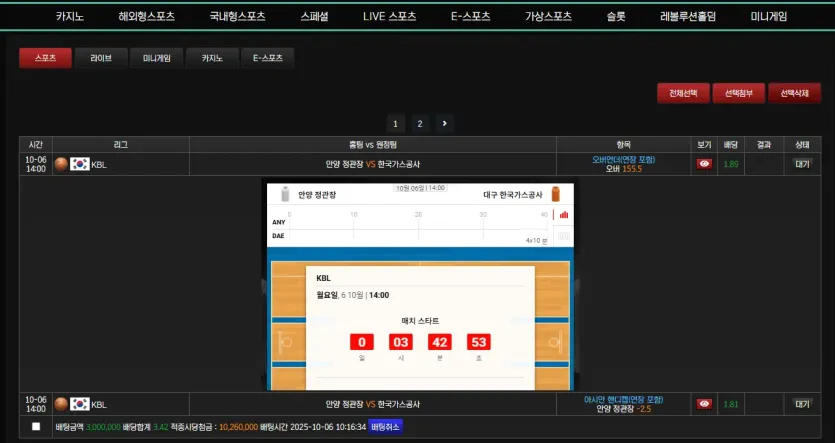
Task: Click Korean flag in second KBL row
Action: coord(80,404)
